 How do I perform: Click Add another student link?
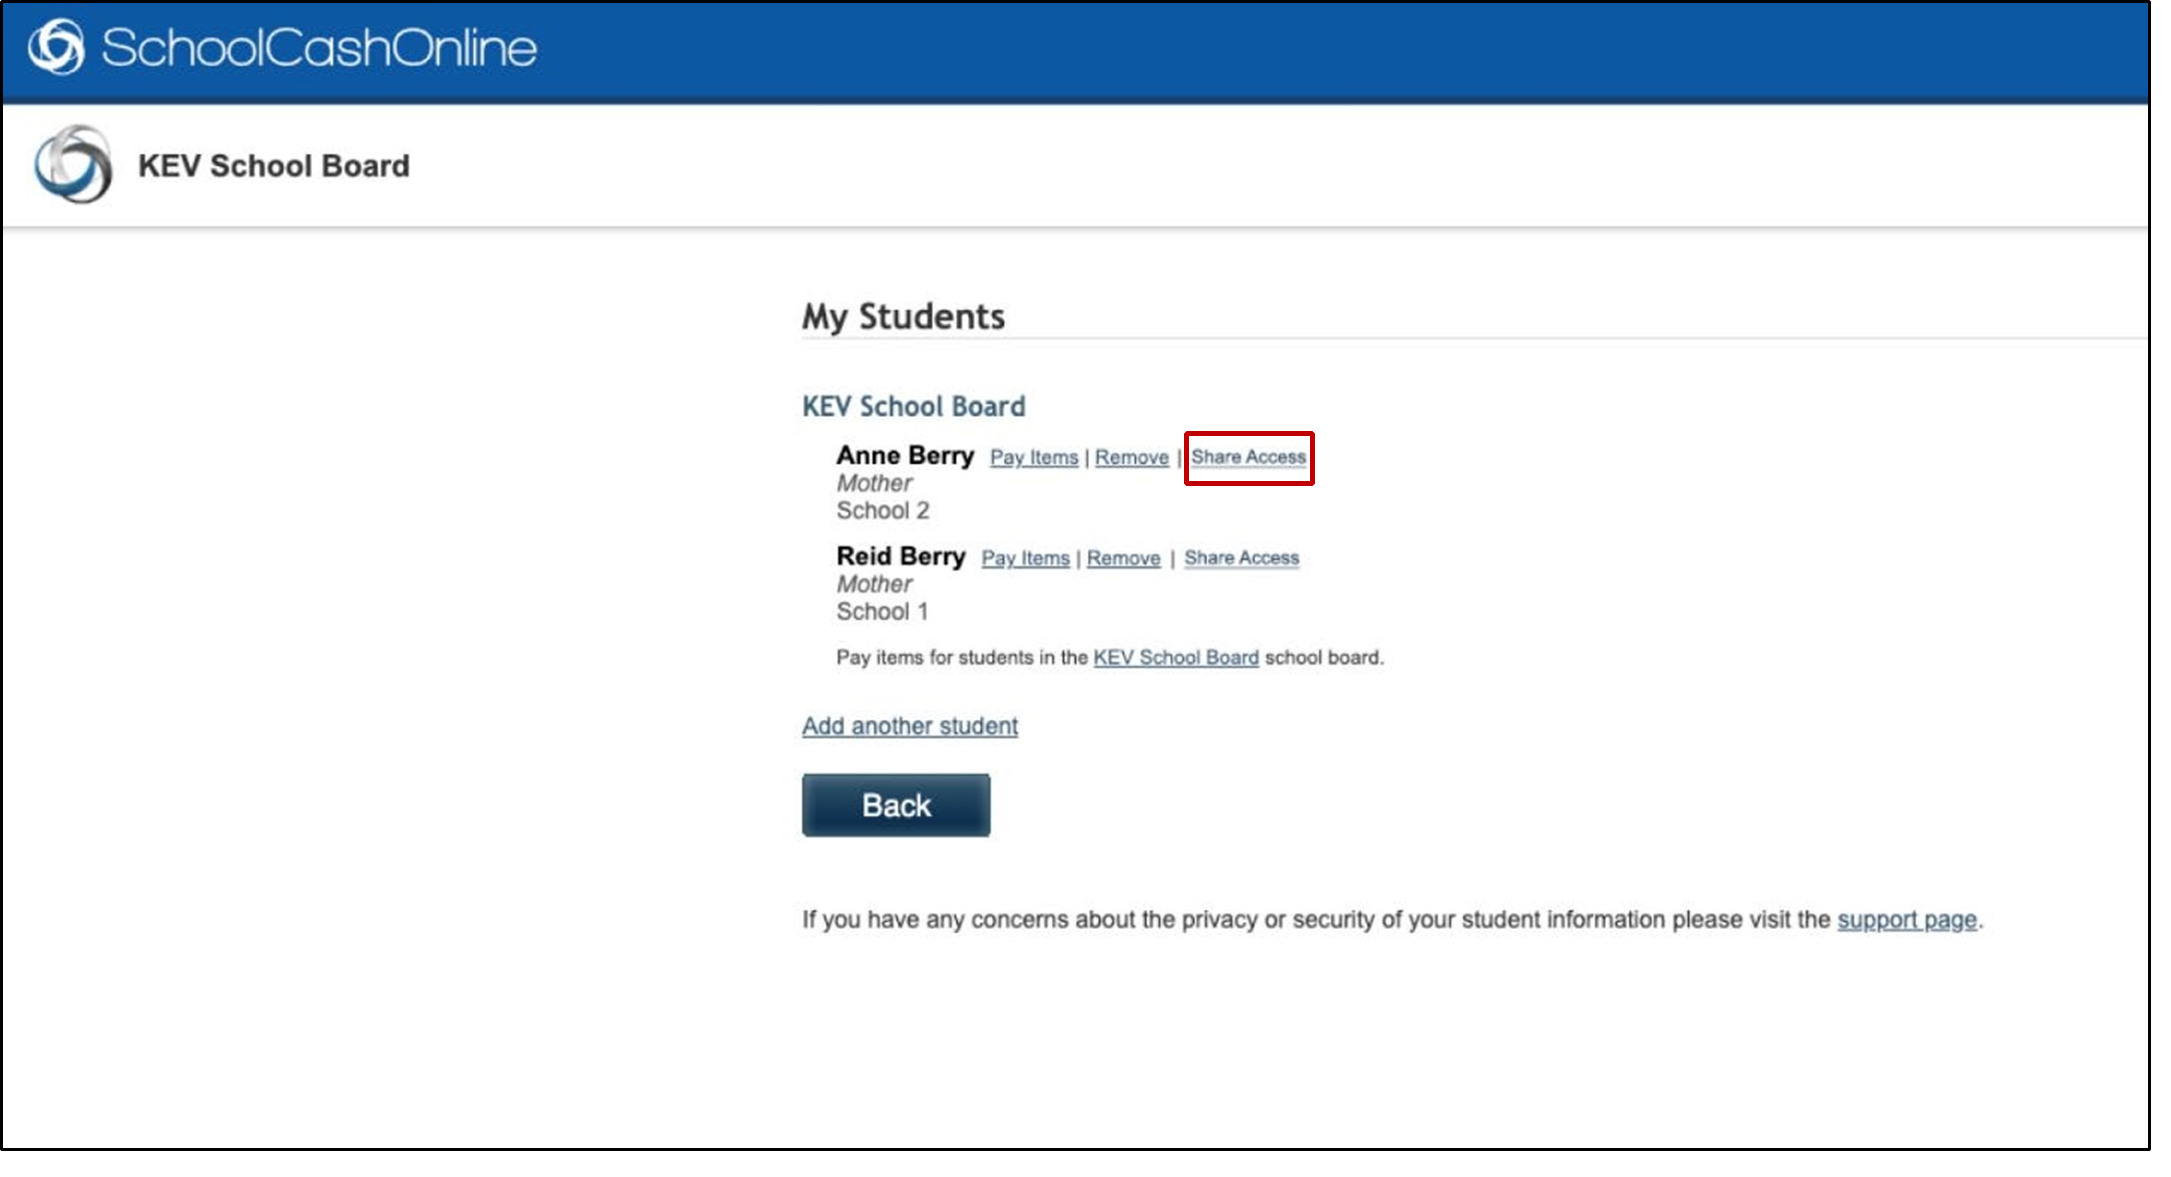909,726
